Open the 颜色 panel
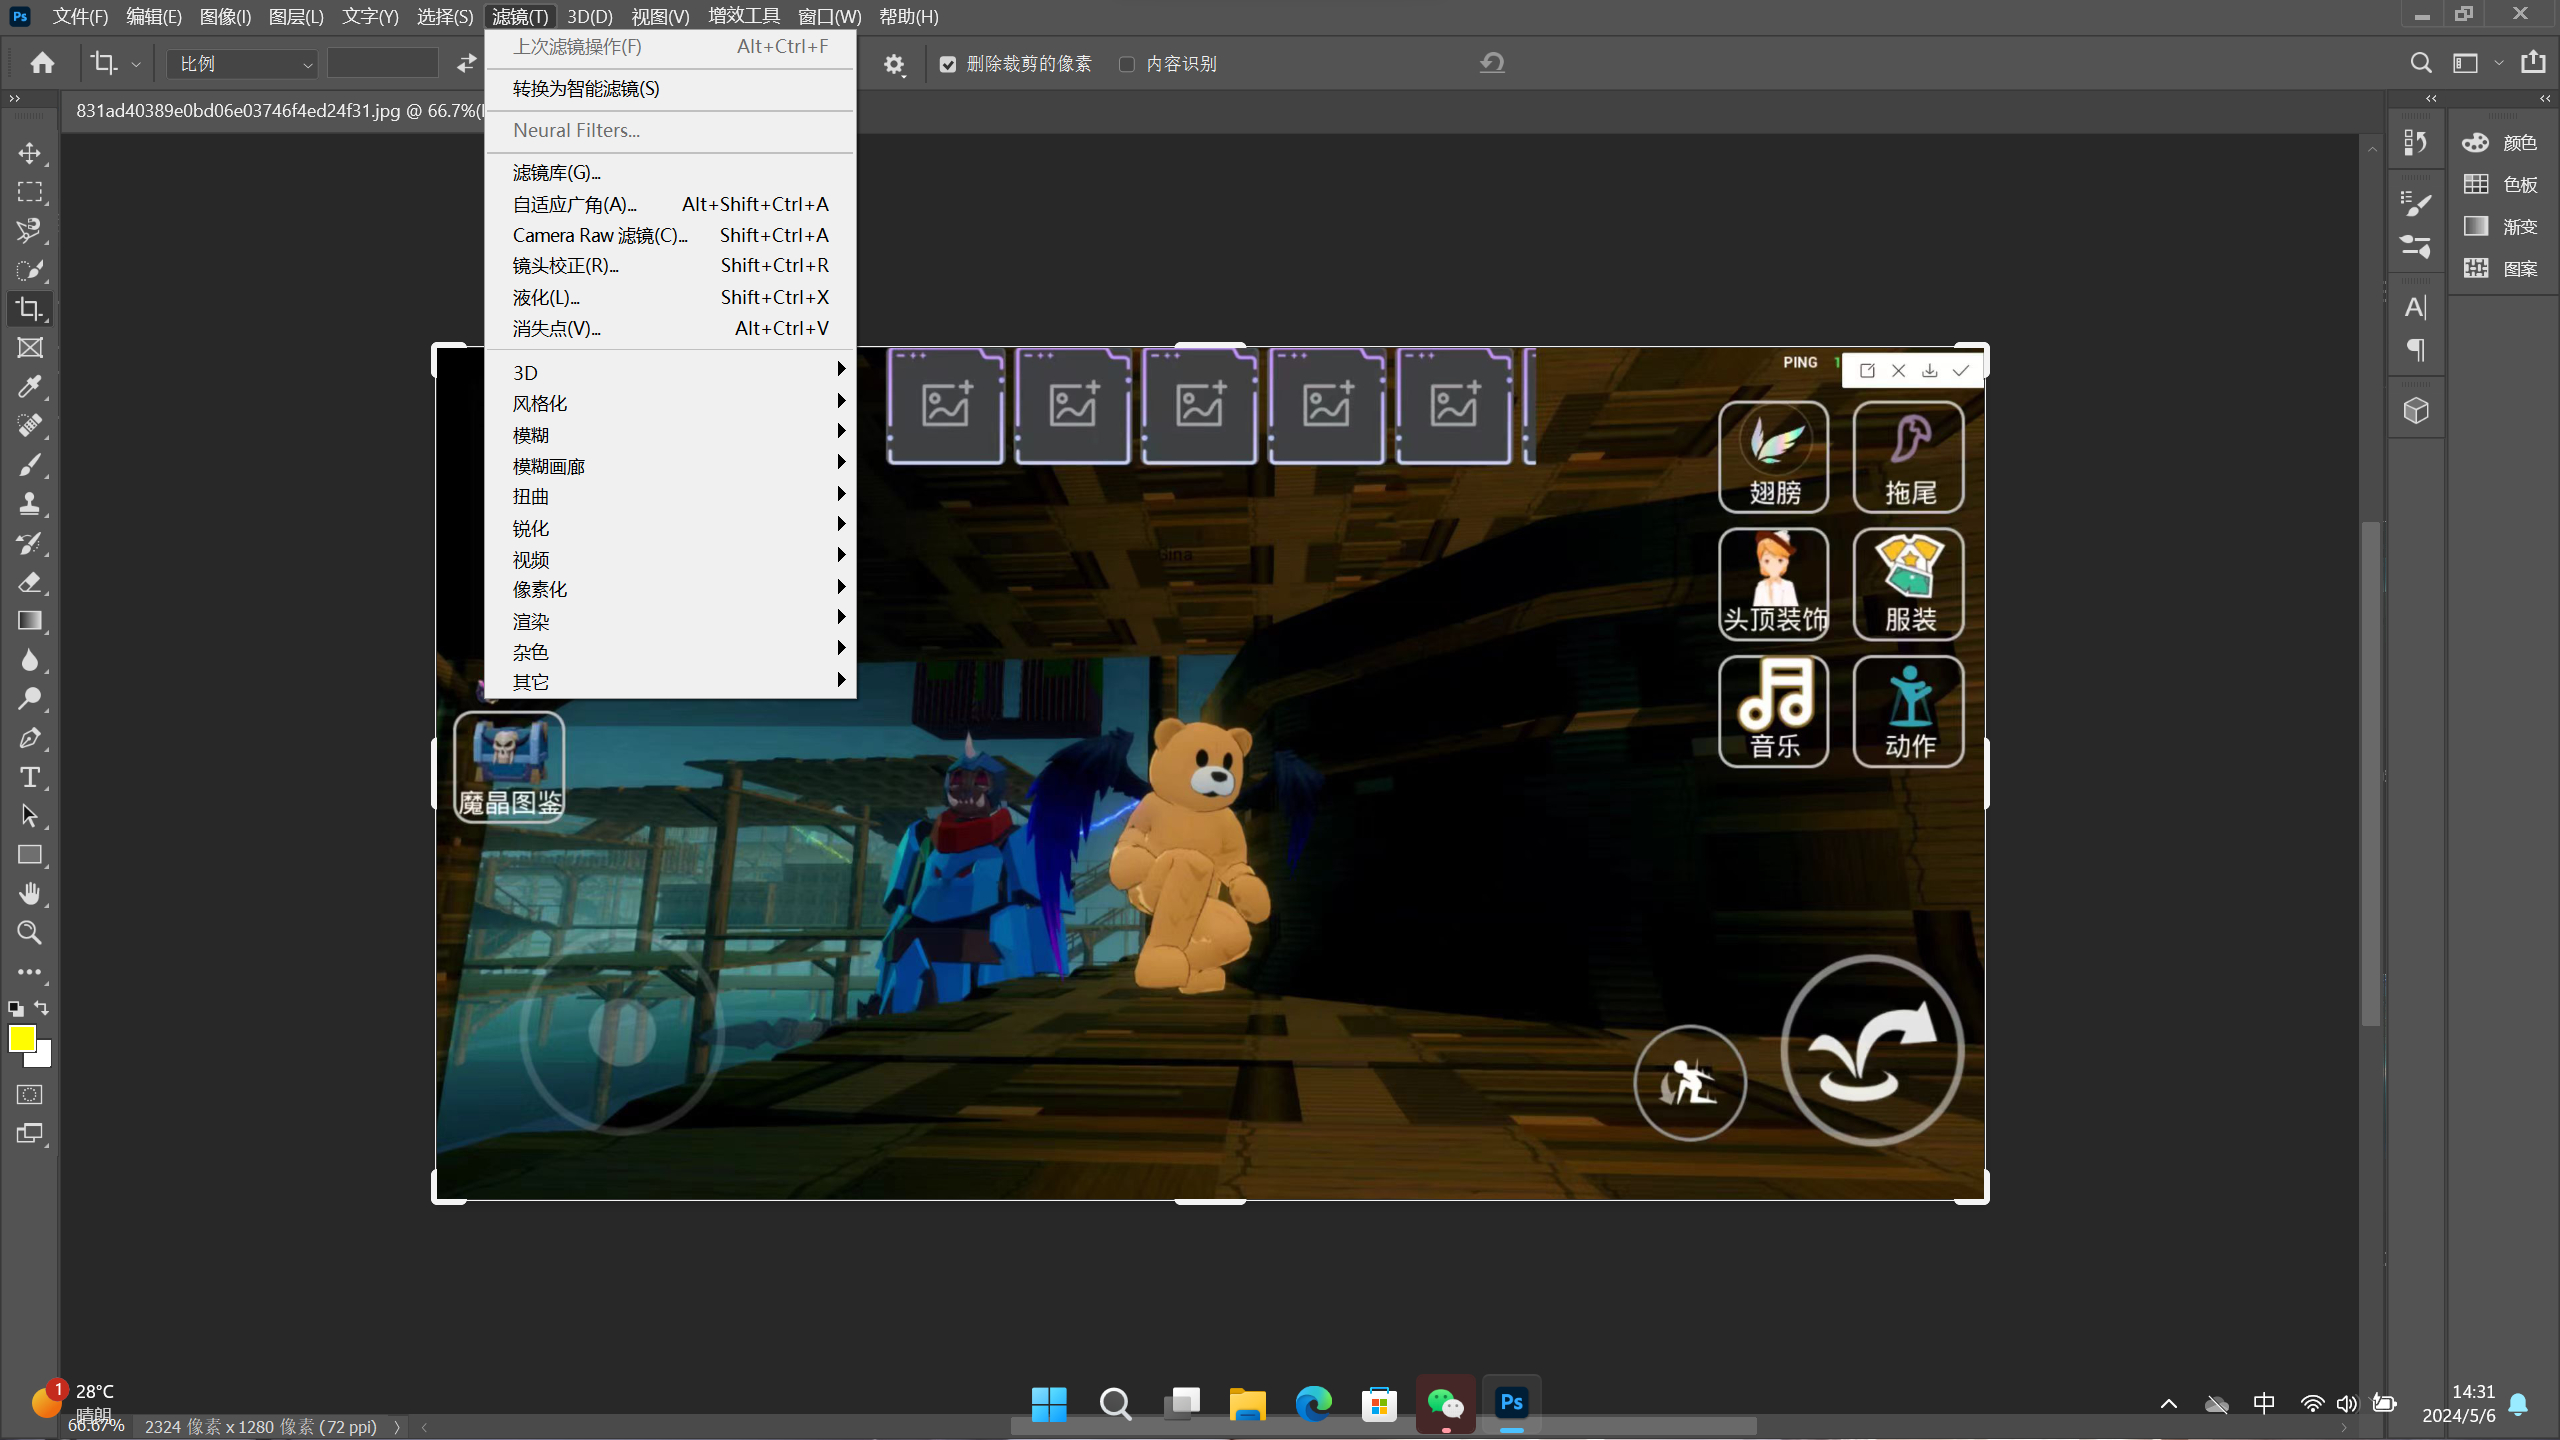The image size is (2560, 1440). coord(2500,143)
